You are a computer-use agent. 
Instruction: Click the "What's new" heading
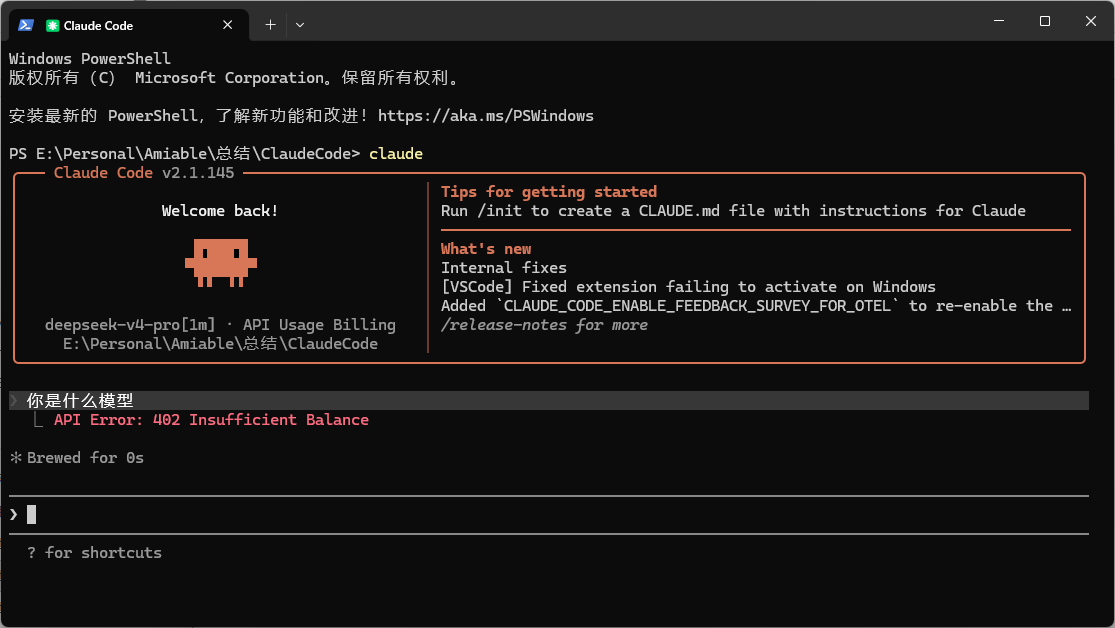point(486,249)
